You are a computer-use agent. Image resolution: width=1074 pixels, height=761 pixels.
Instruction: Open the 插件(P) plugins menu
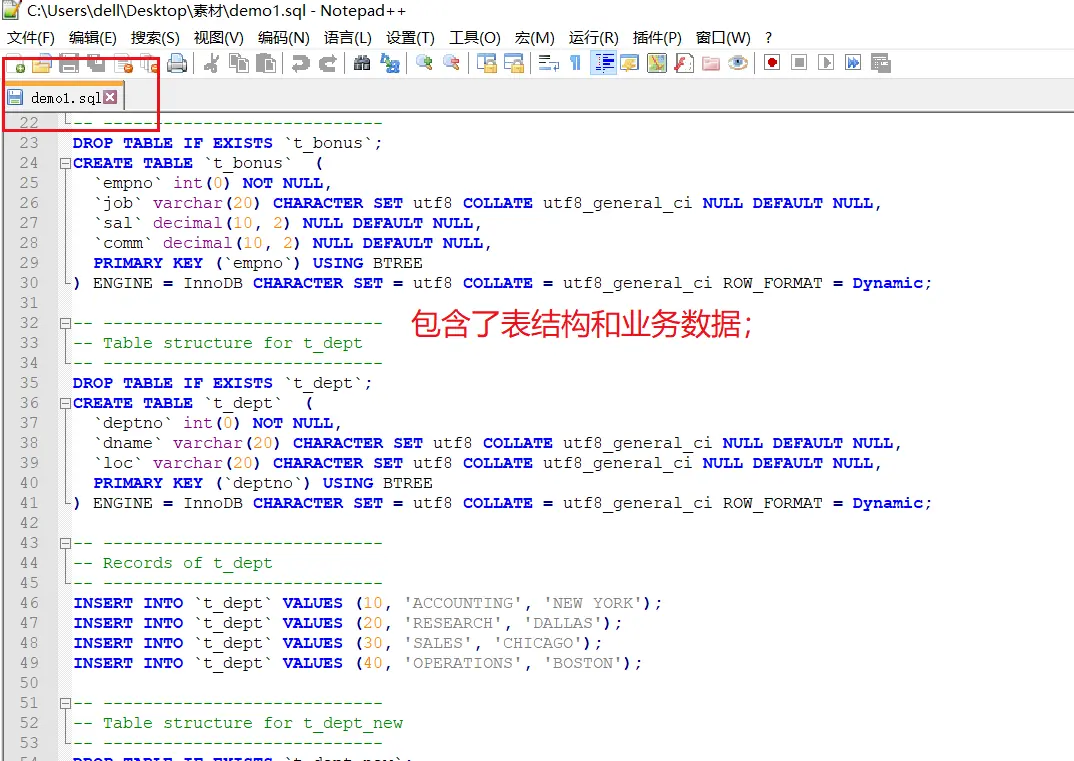pyautogui.click(x=657, y=38)
